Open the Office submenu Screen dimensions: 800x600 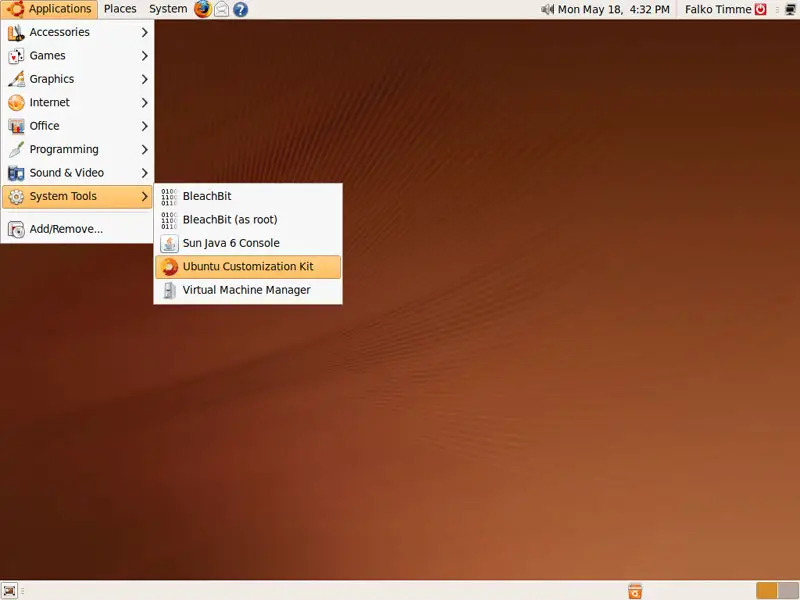[78, 126]
